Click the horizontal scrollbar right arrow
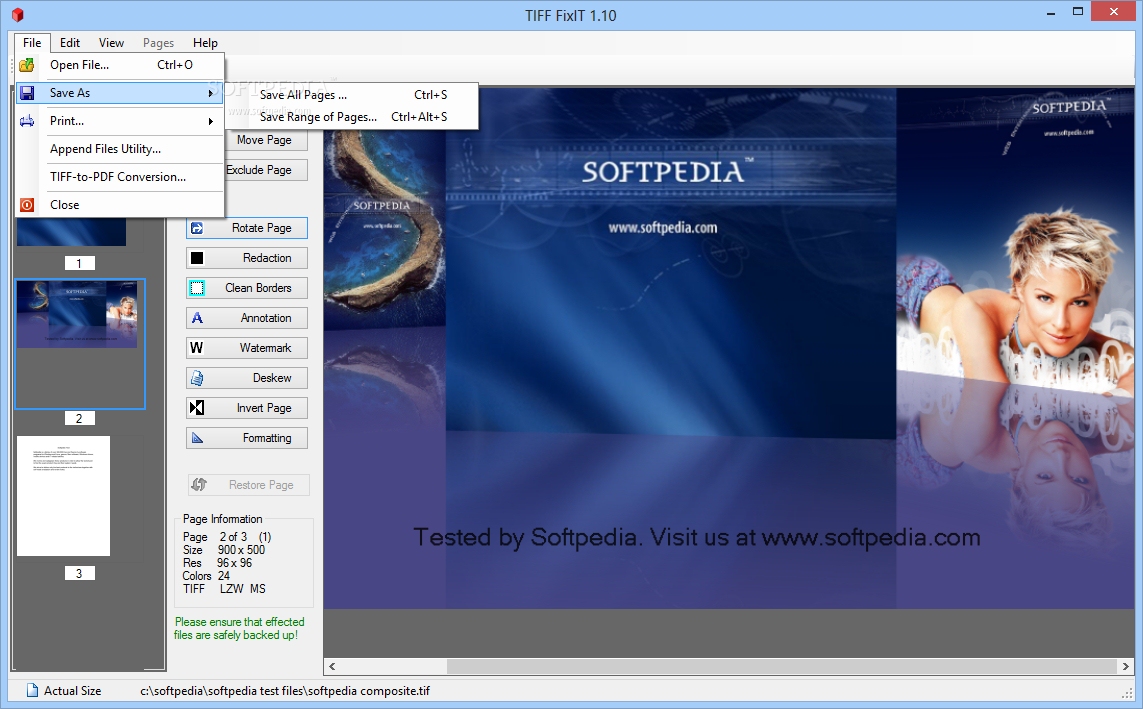Viewport: 1143px width, 709px height. tap(1126, 666)
